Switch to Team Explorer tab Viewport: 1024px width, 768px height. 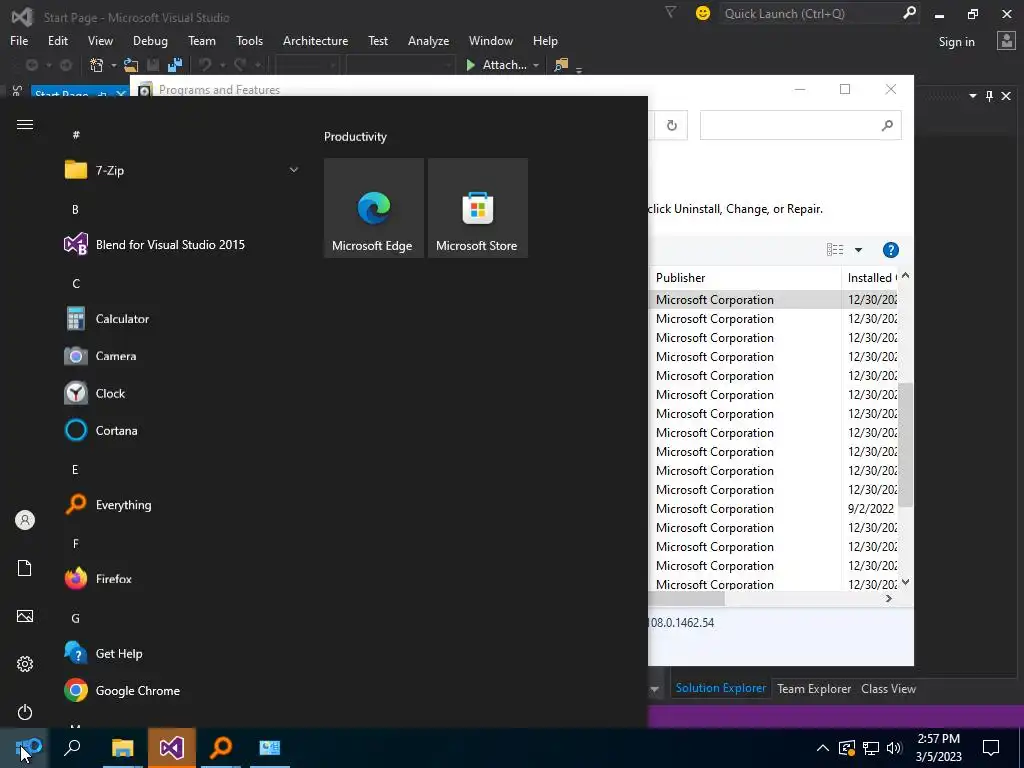click(x=814, y=689)
